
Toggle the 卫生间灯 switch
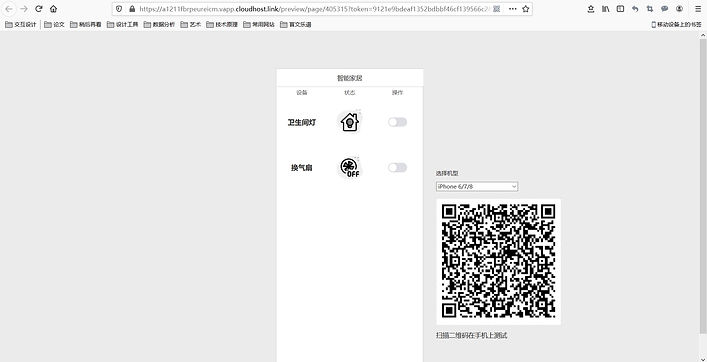pos(398,122)
